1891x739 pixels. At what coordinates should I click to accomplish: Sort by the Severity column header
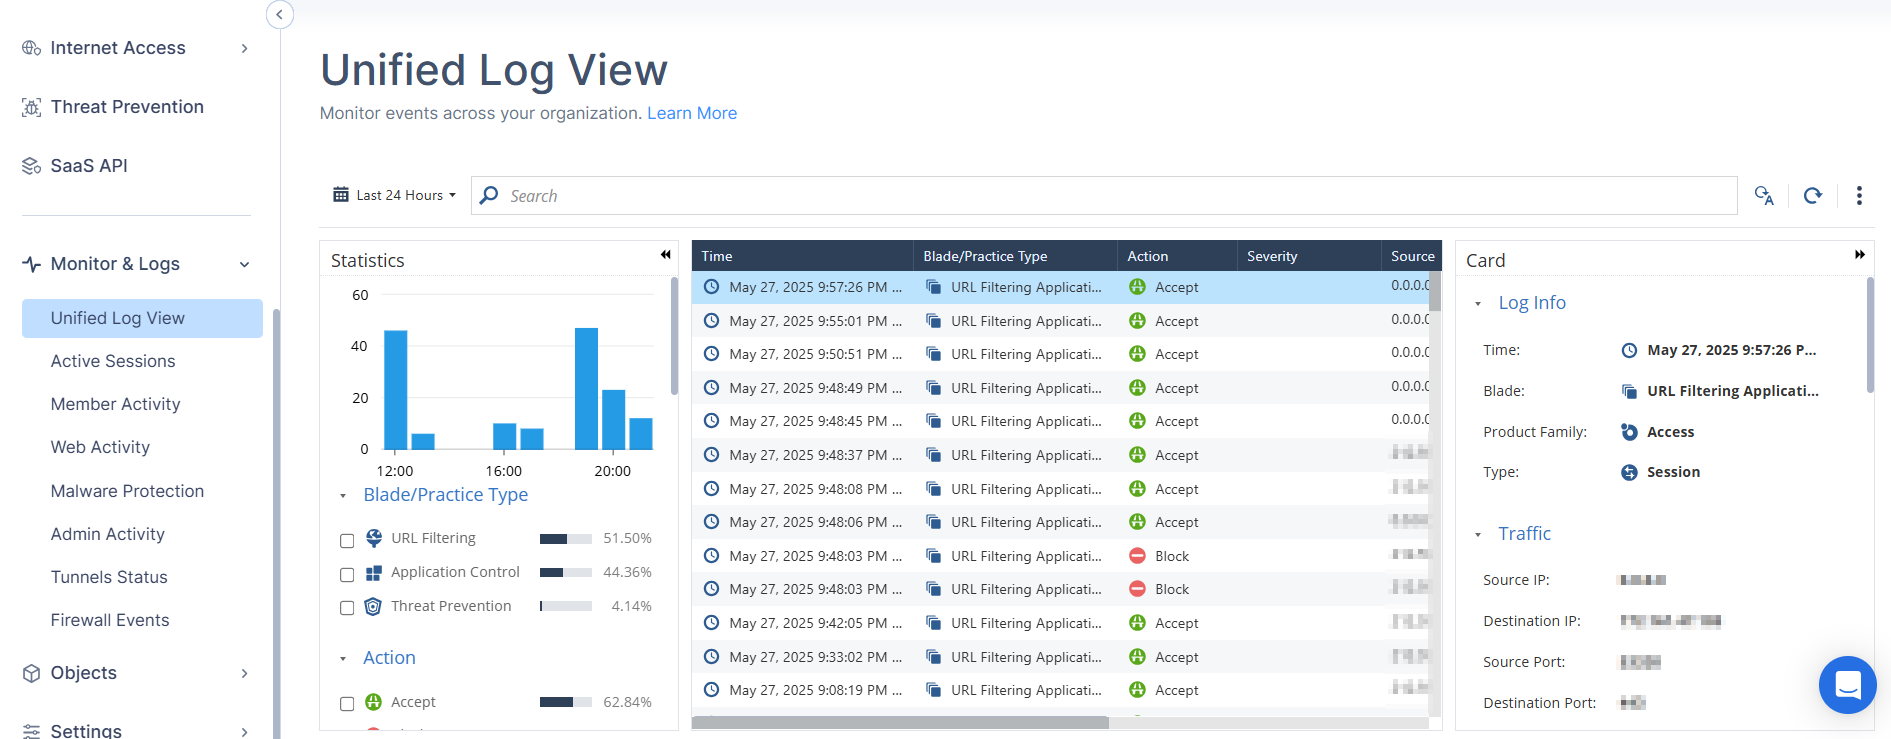[x=1272, y=256]
